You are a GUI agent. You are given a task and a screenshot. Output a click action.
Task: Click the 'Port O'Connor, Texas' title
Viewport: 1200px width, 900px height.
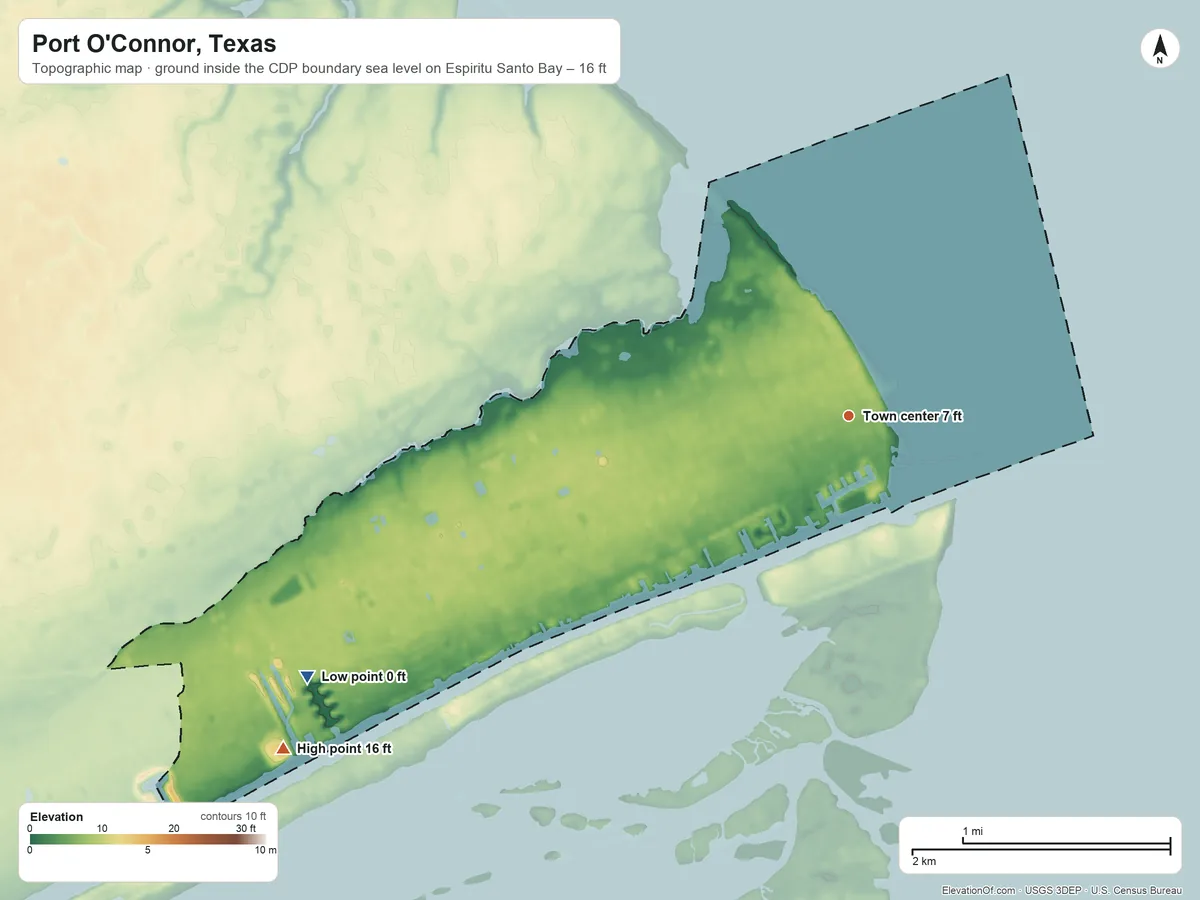(154, 44)
